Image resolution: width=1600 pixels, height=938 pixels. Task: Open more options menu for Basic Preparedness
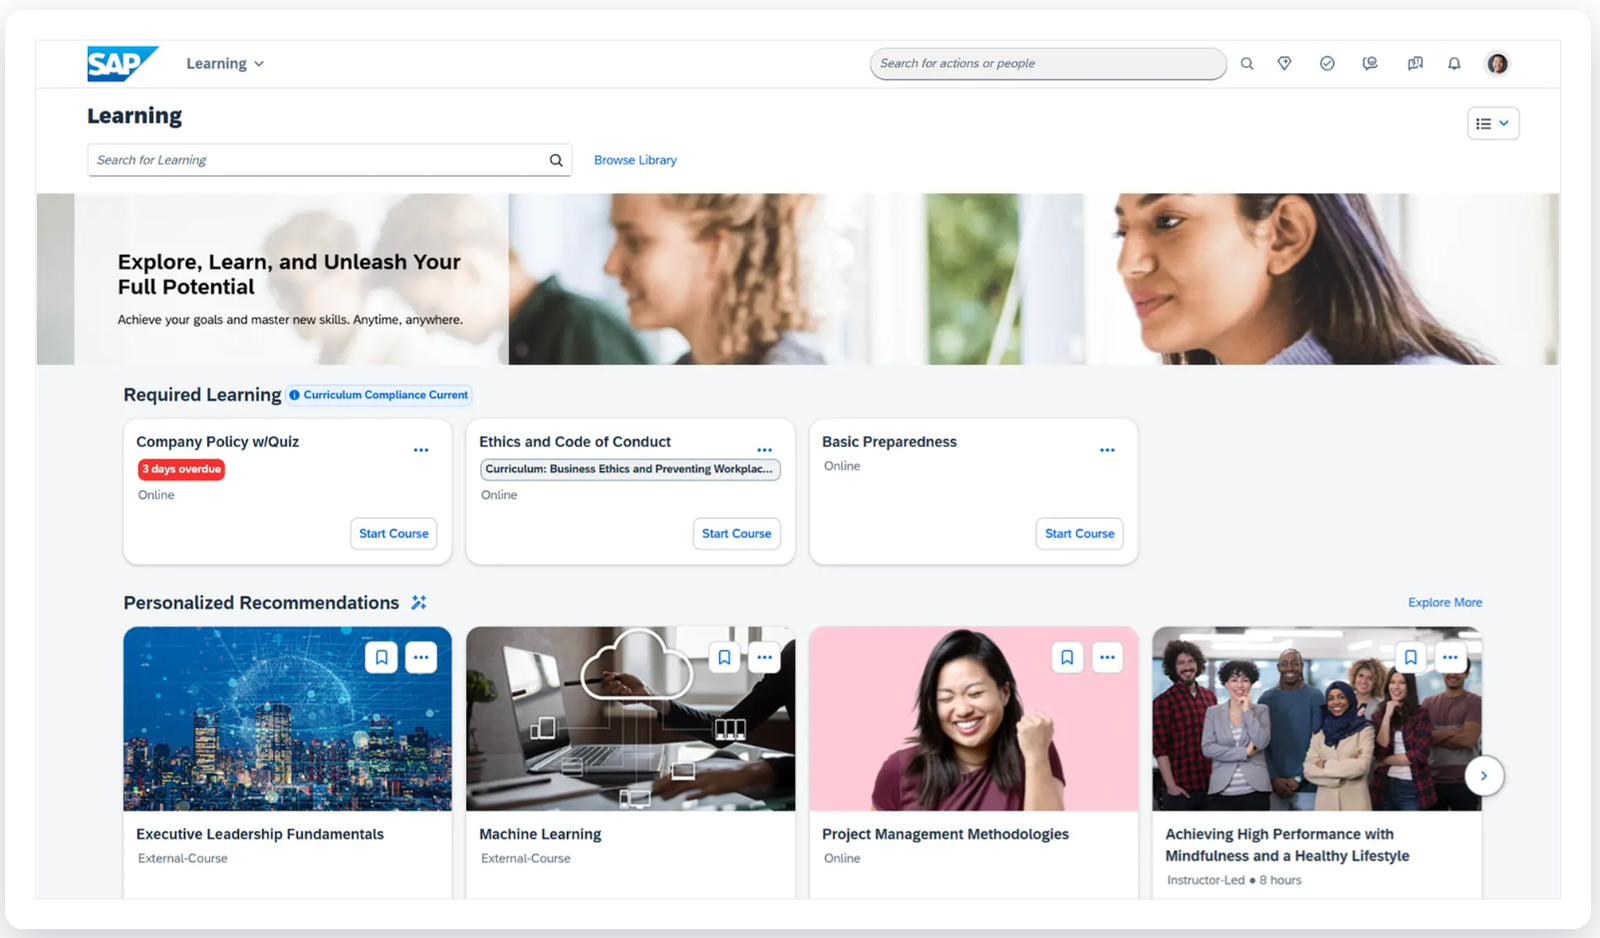1107,450
